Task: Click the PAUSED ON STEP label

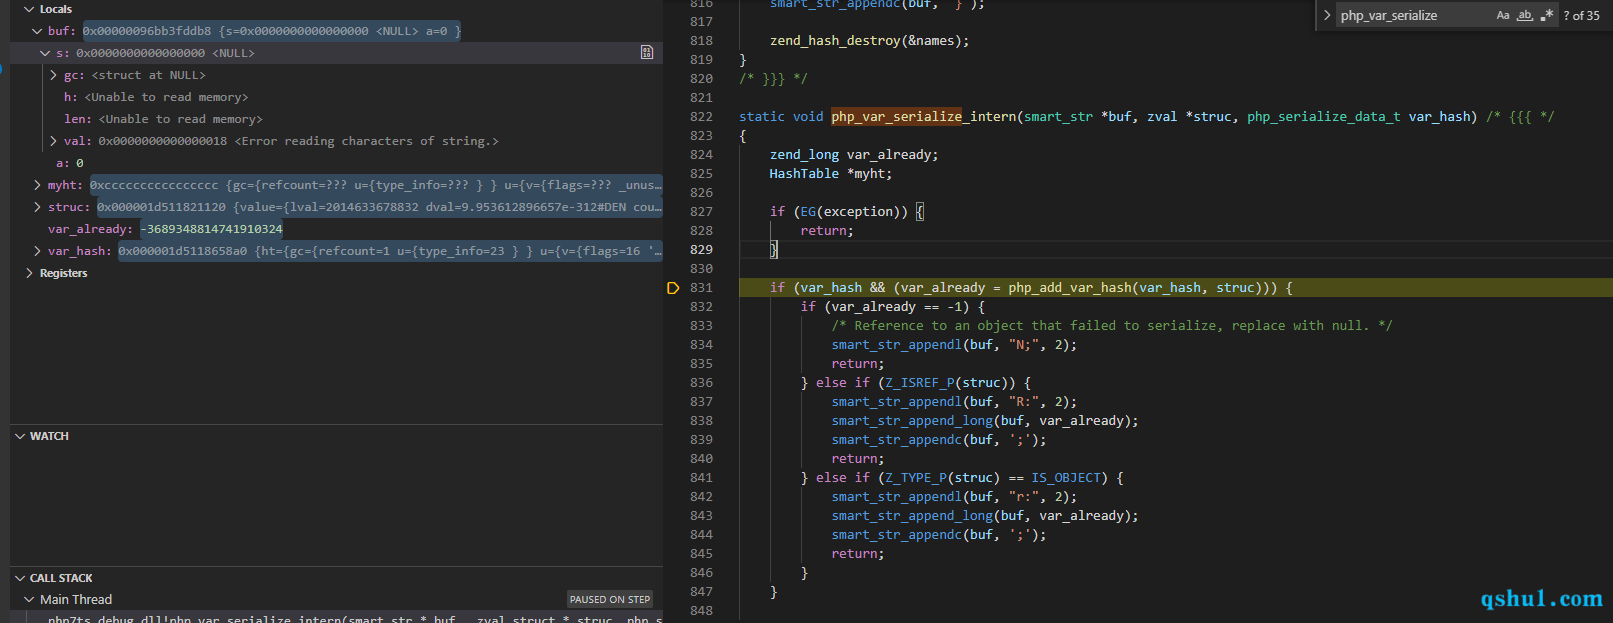Action: [610, 600]
